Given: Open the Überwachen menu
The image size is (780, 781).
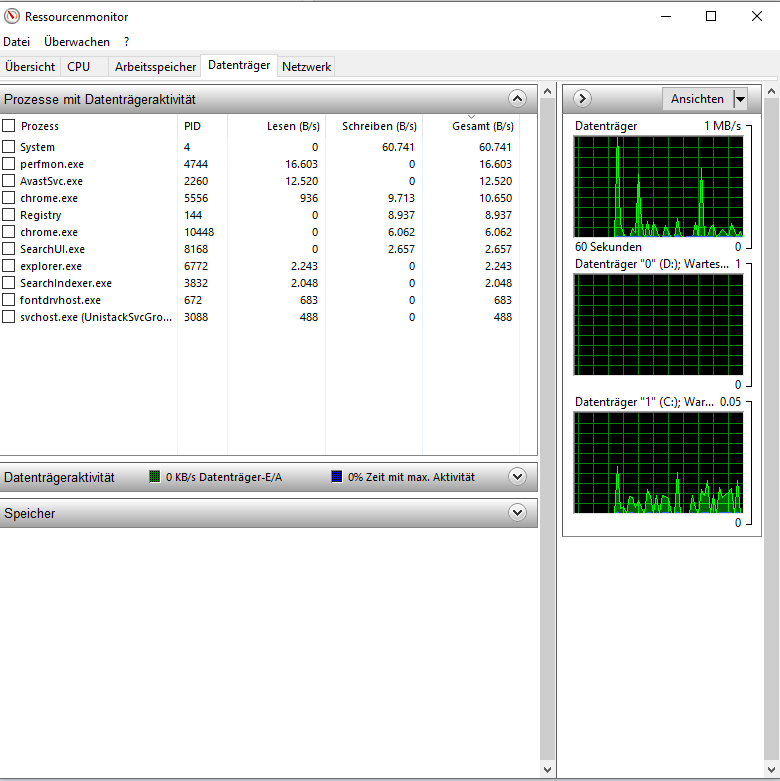Looking at the screenshot, I should [77, 42].
